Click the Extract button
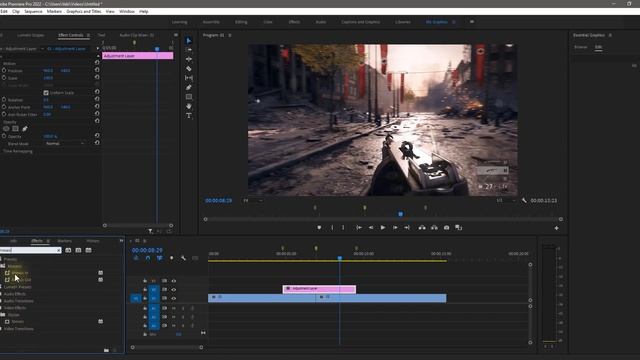 pyautogui.click(x=434, y=228)
